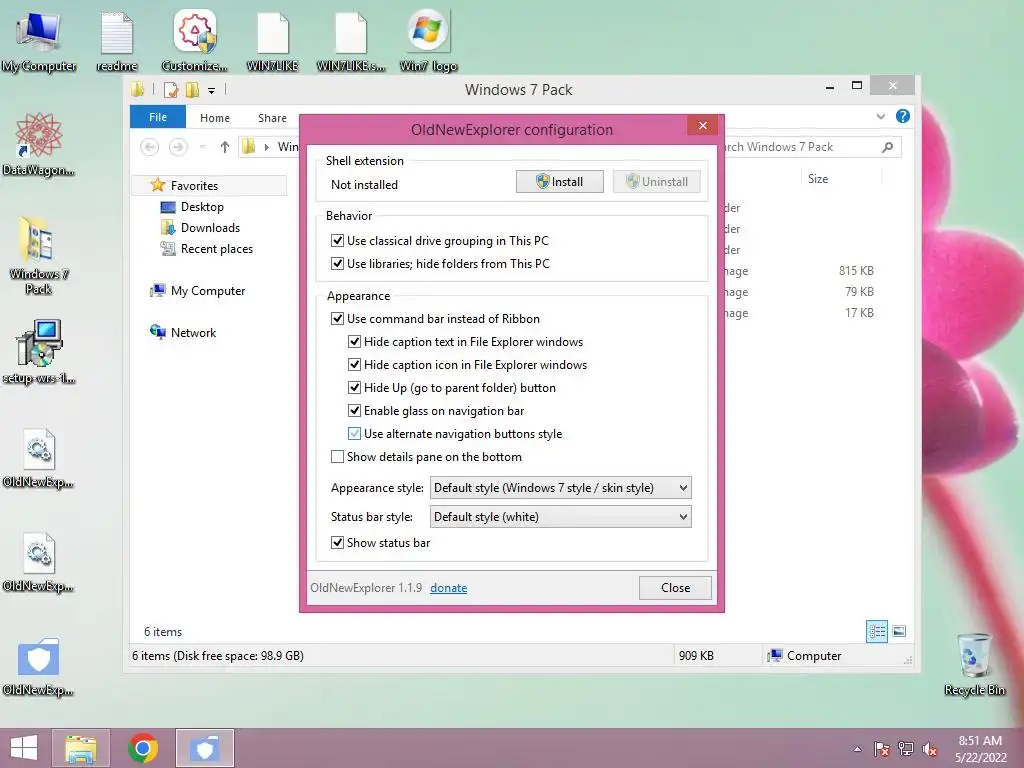Toggle Hide Up button checkbox

point(355,387)
